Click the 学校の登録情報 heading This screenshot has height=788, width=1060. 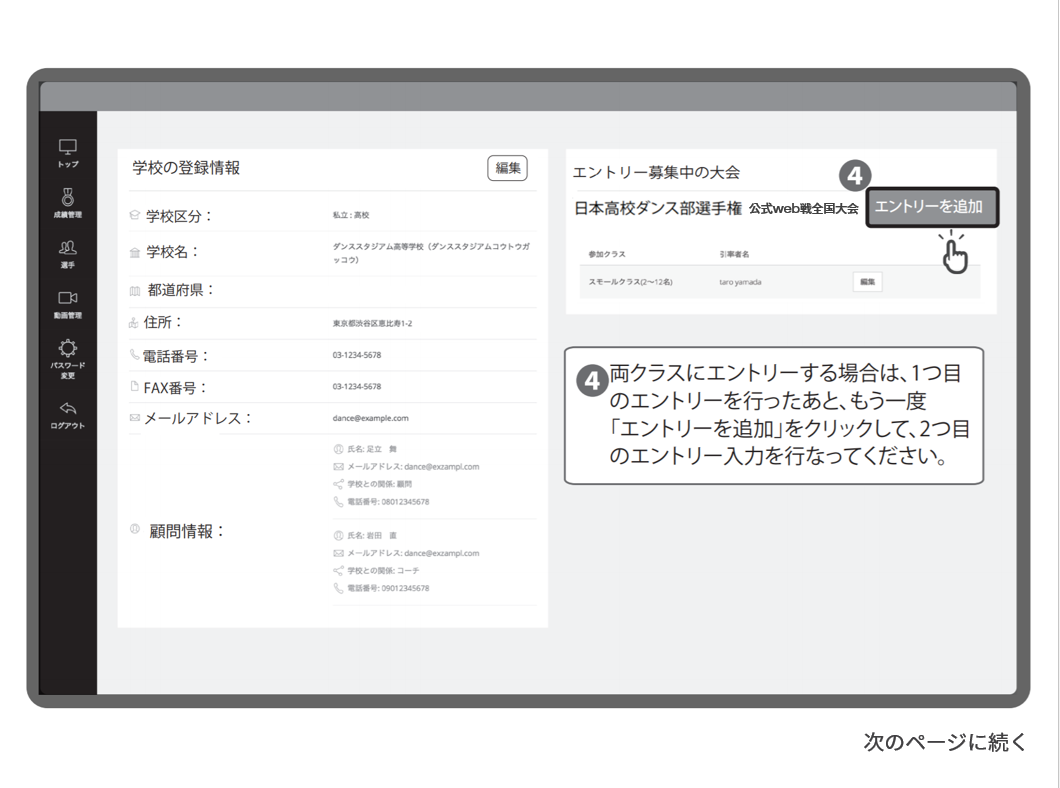(x=186, y=168)
